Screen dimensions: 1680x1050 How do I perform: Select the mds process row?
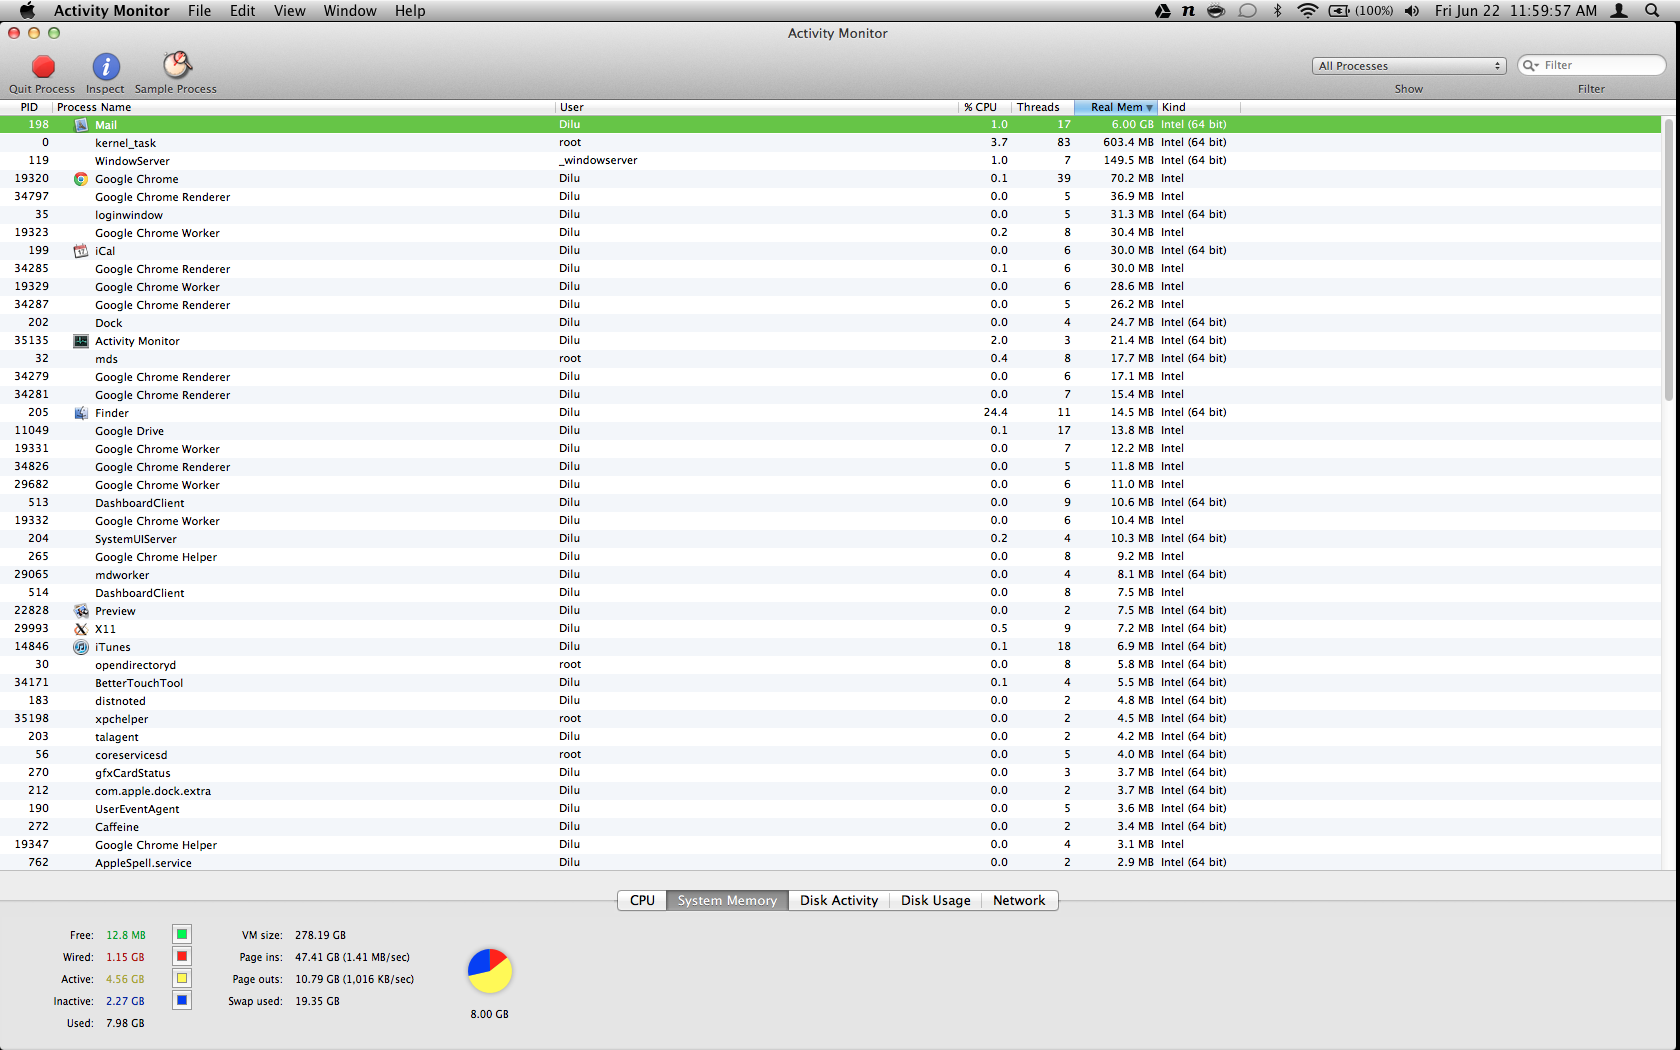[831, 359]
